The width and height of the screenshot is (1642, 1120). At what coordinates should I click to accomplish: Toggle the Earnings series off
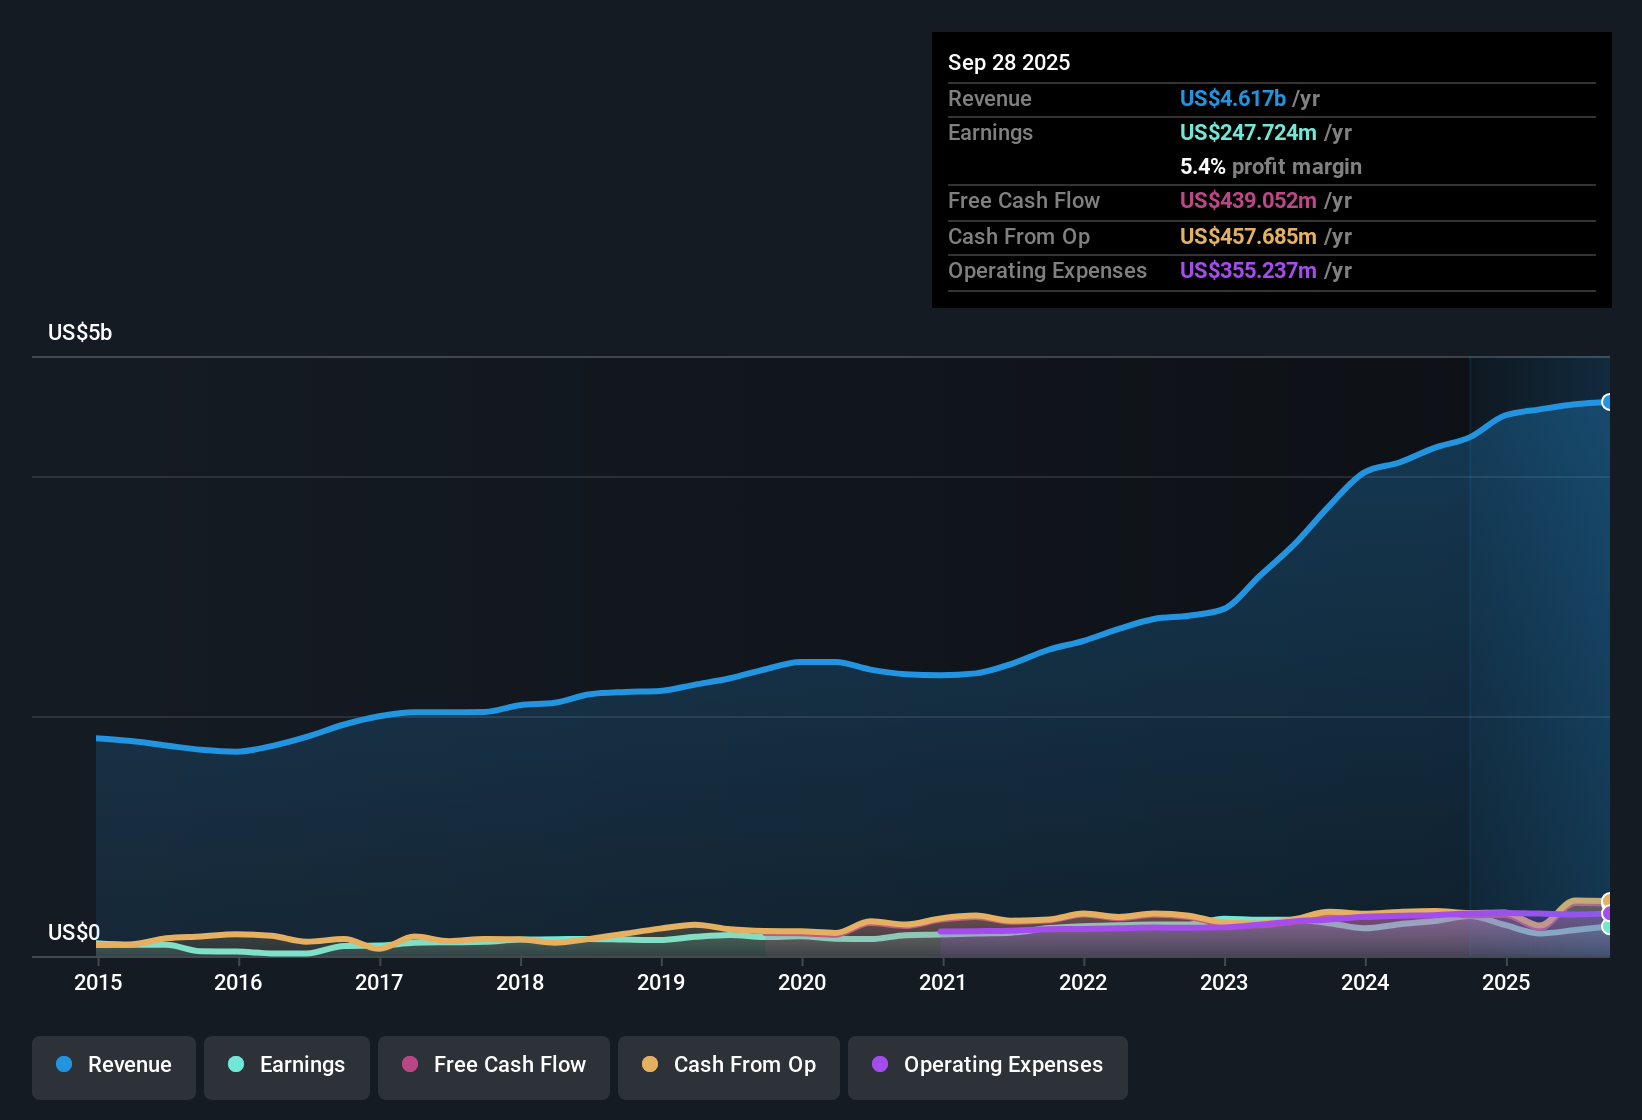click(287, 1065)
